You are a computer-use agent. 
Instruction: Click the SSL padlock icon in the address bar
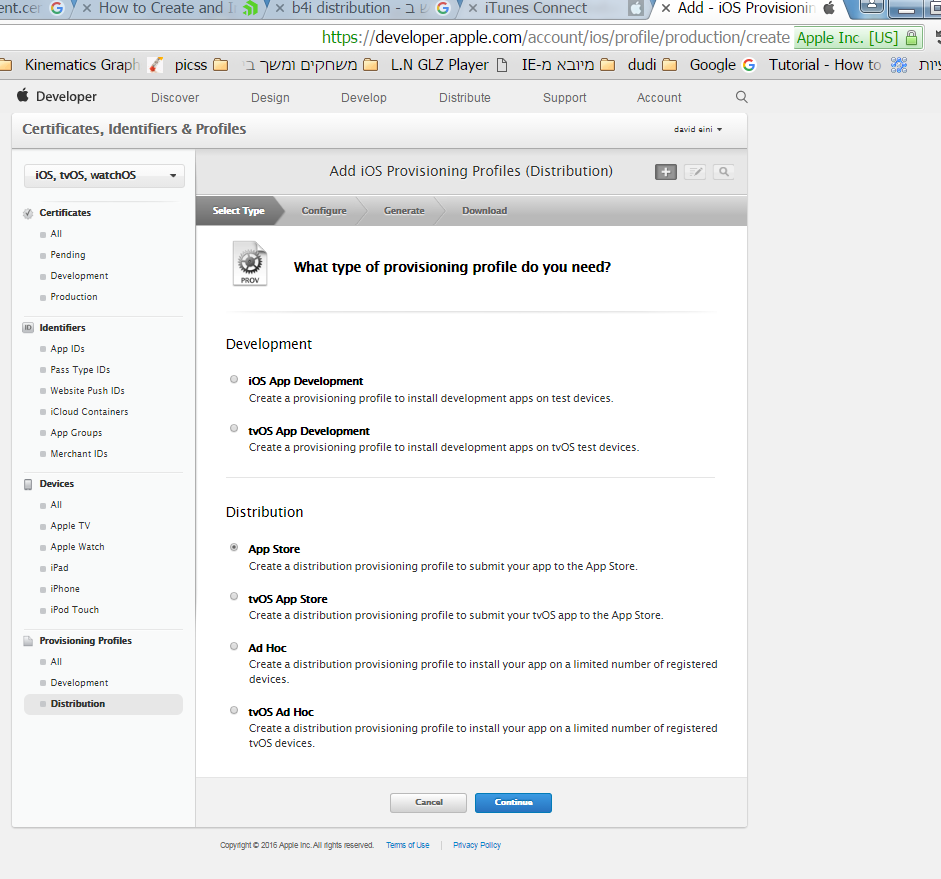[911, 38]
